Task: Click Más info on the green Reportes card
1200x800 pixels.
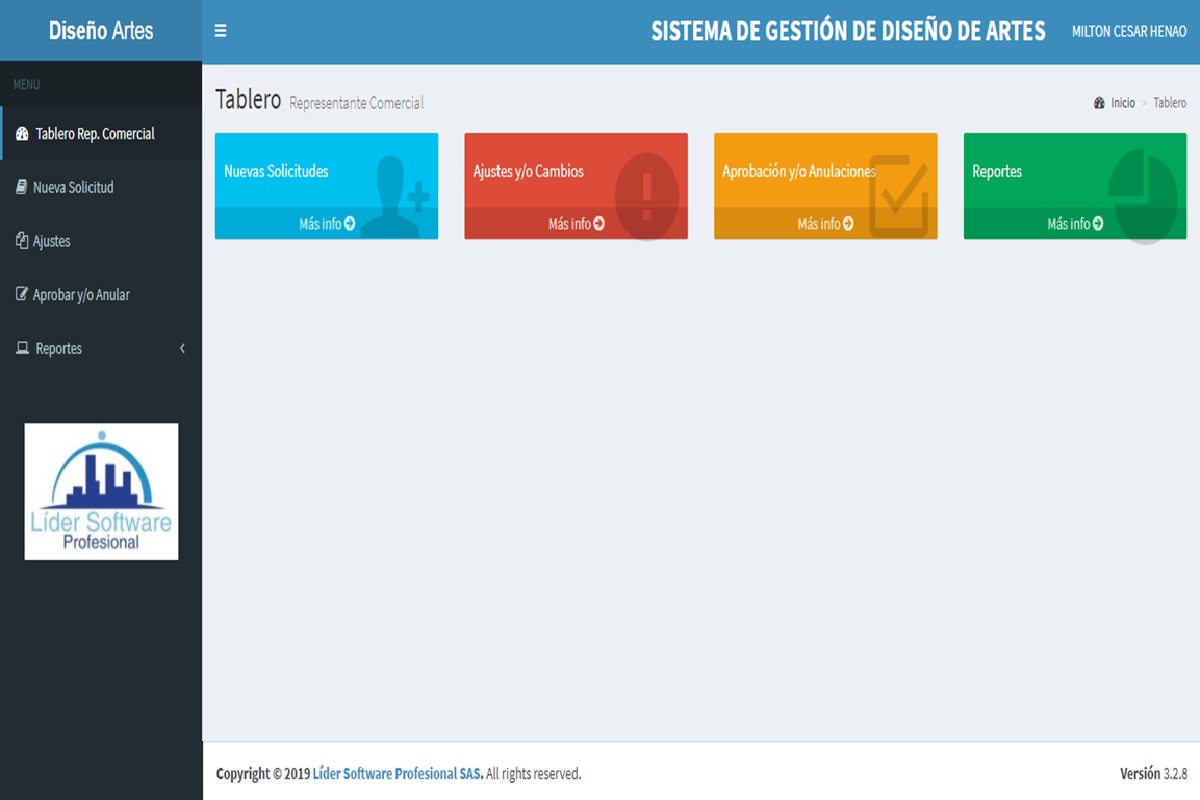Action: (x=1075, y=224)
